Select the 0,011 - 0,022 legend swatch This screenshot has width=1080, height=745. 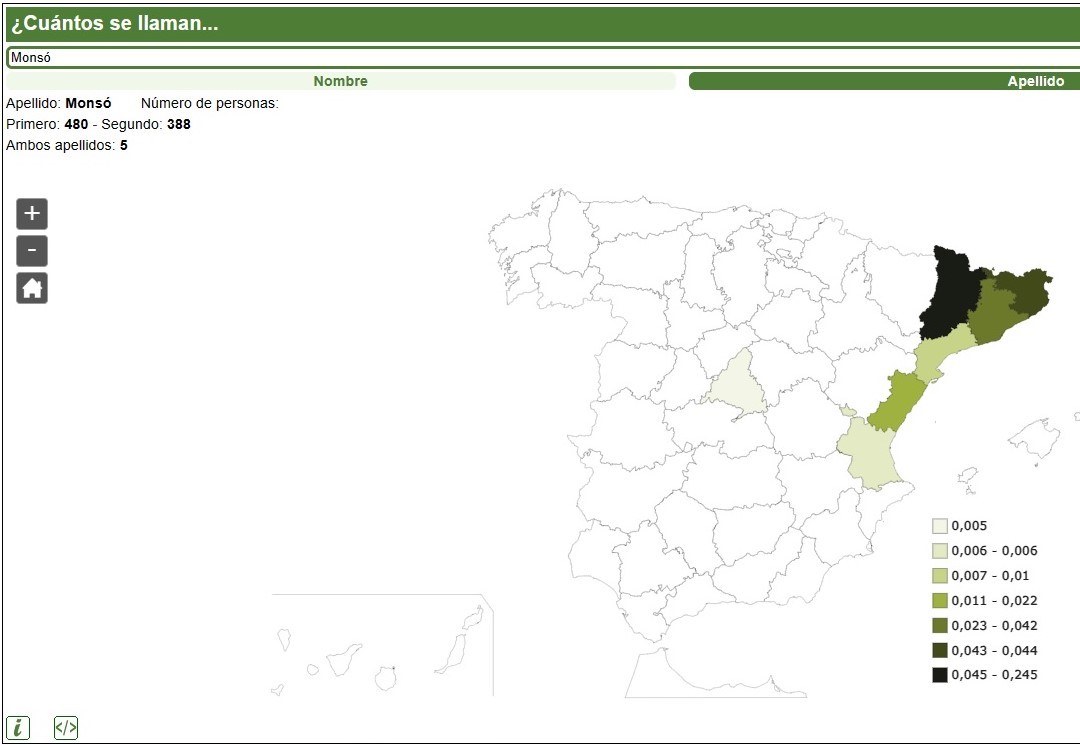tap(940, 601)
